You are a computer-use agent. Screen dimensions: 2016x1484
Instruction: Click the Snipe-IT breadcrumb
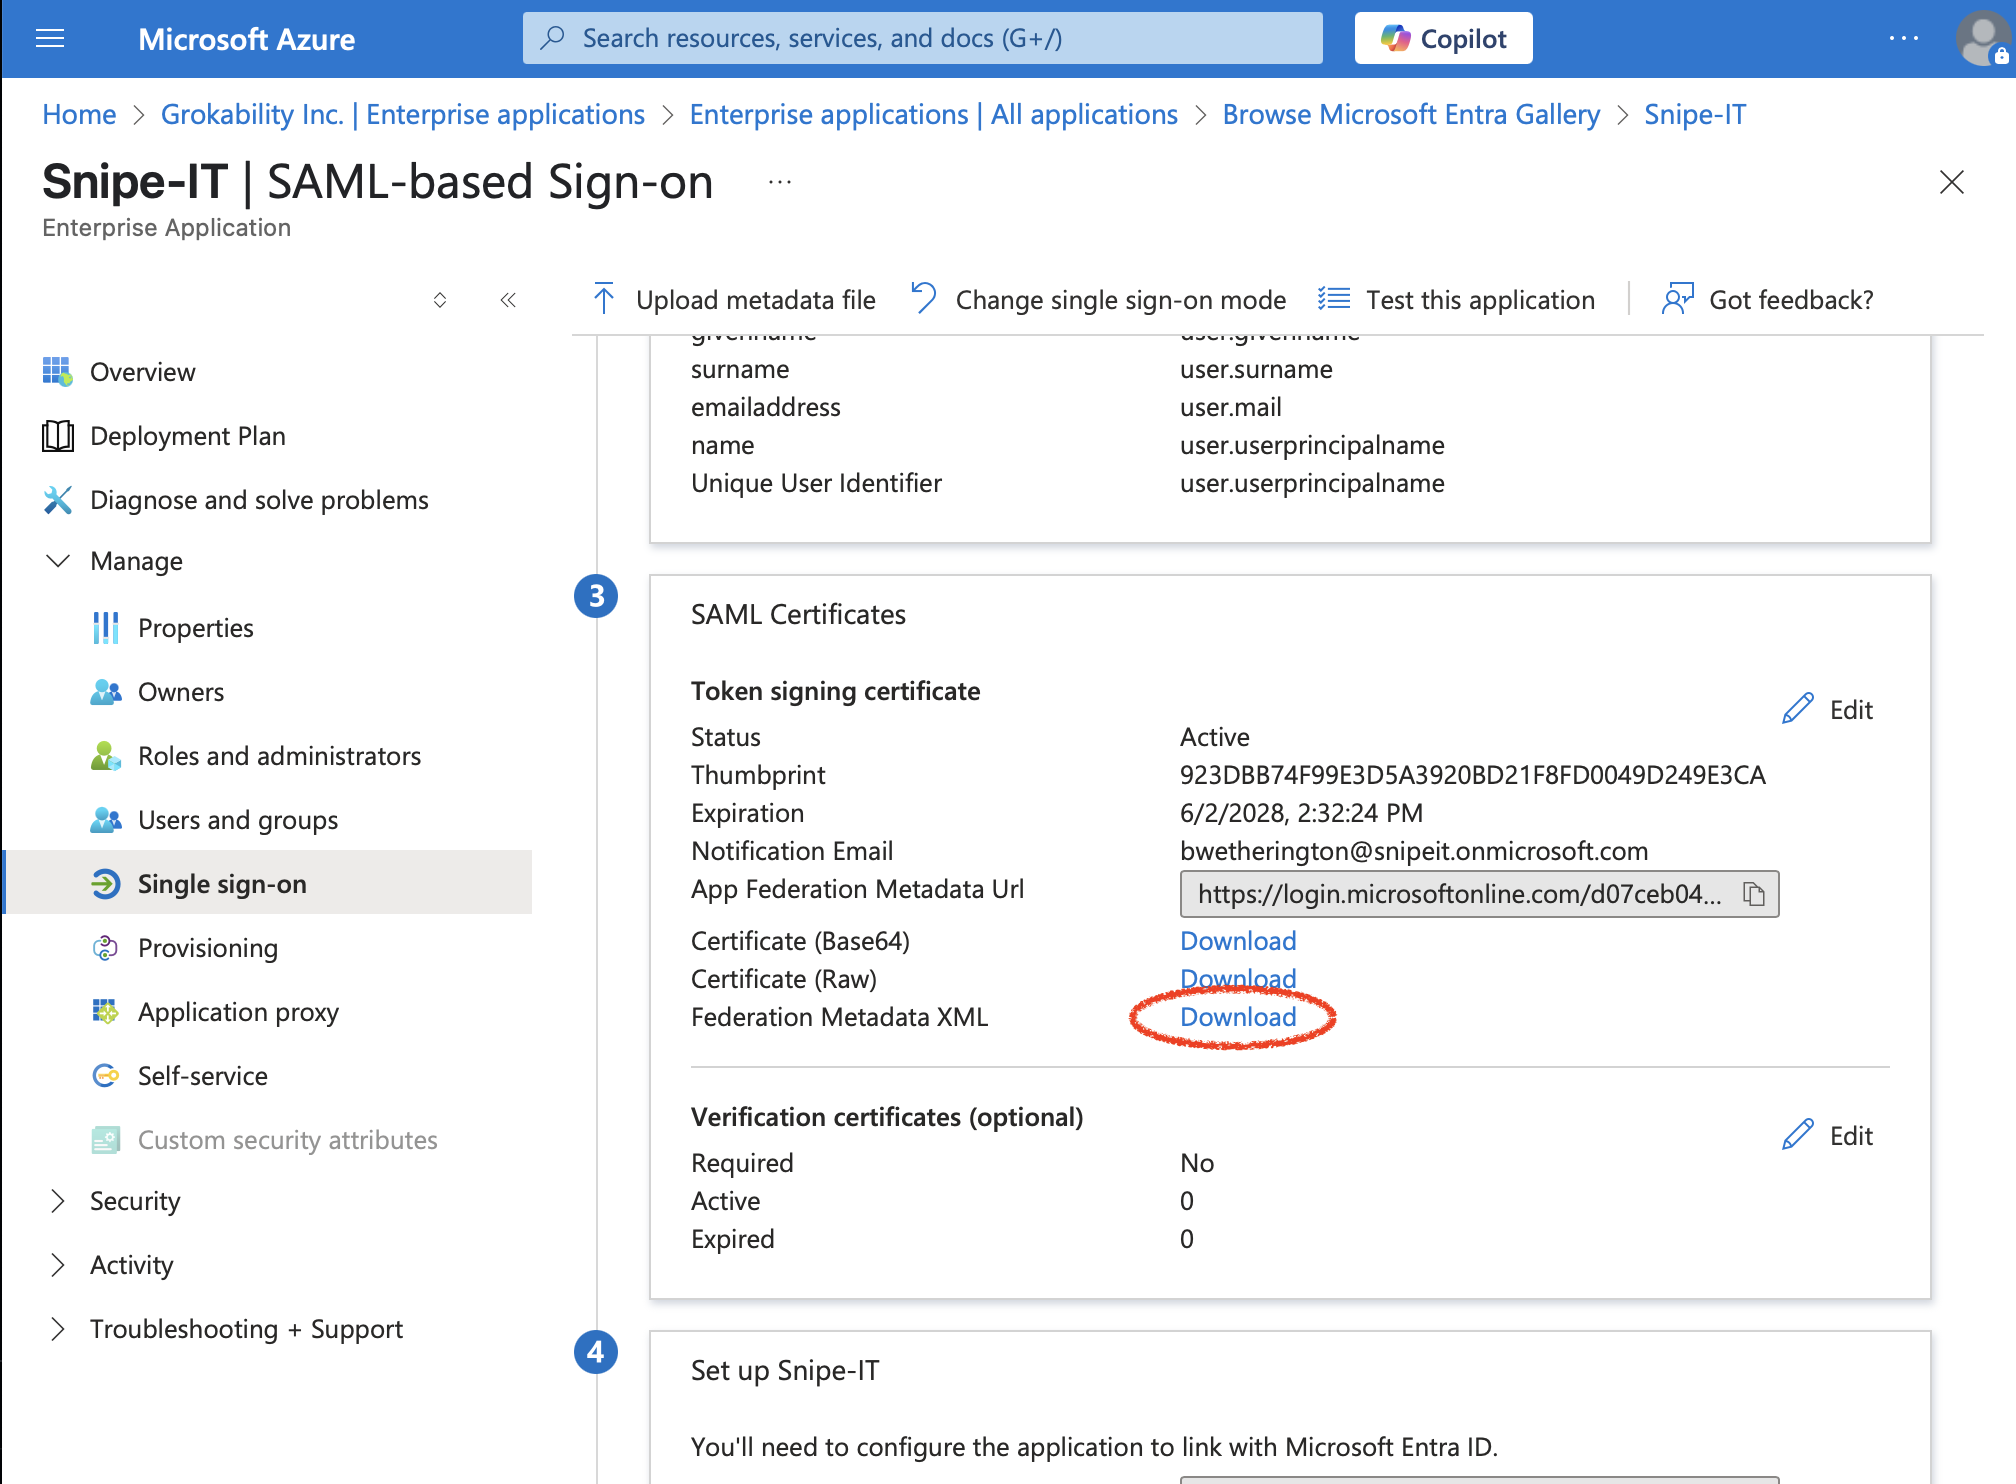coord(1694,115)
